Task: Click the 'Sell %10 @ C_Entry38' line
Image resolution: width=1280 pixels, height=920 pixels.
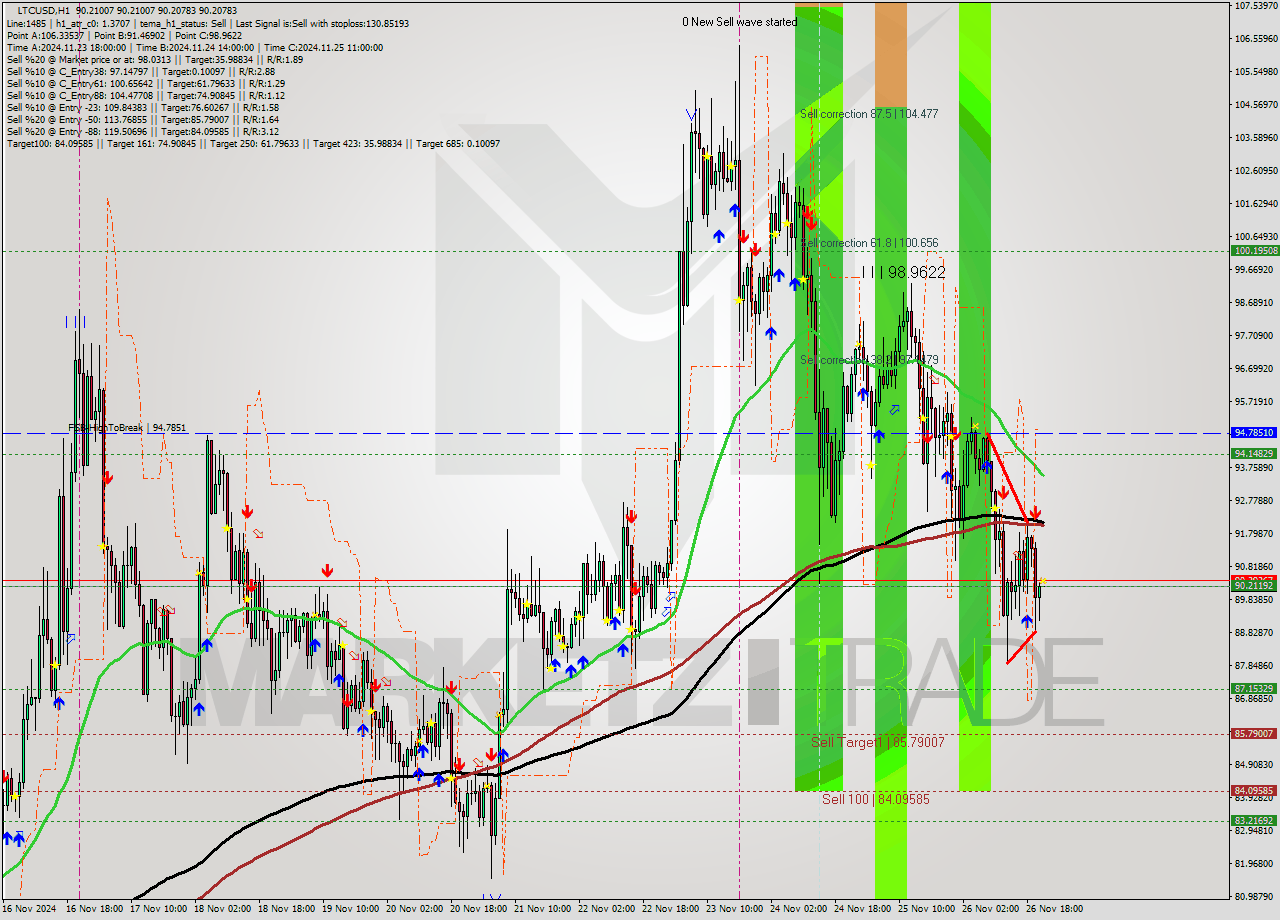Action: click(x=140, y=71)
